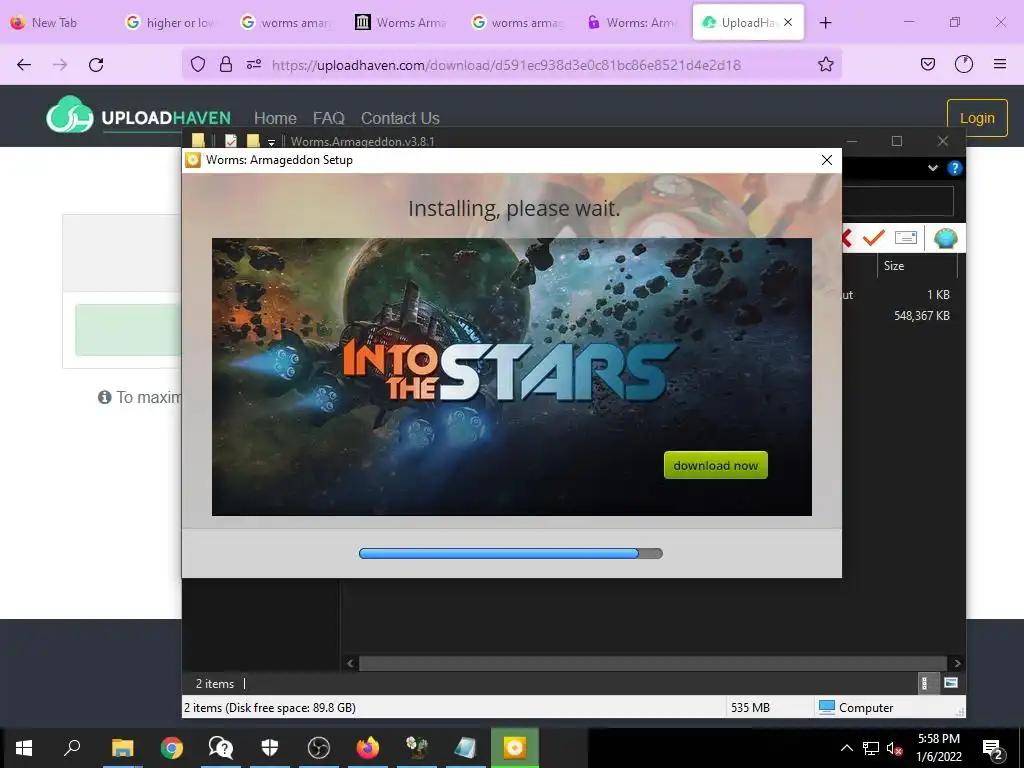
Task: Click the installer taskbar icon
Action: [515, 748]
